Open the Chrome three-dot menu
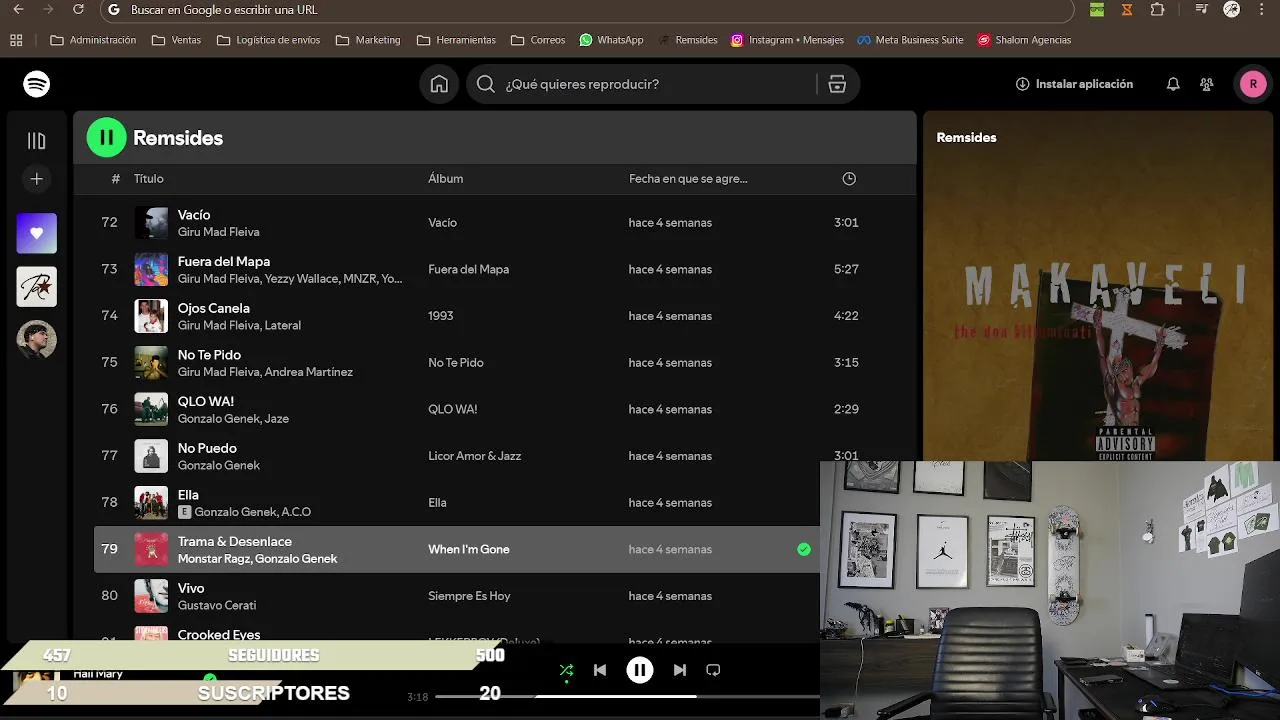Screen dimensions: 1280x720 pyautogui.click(x=1263, y=10)
